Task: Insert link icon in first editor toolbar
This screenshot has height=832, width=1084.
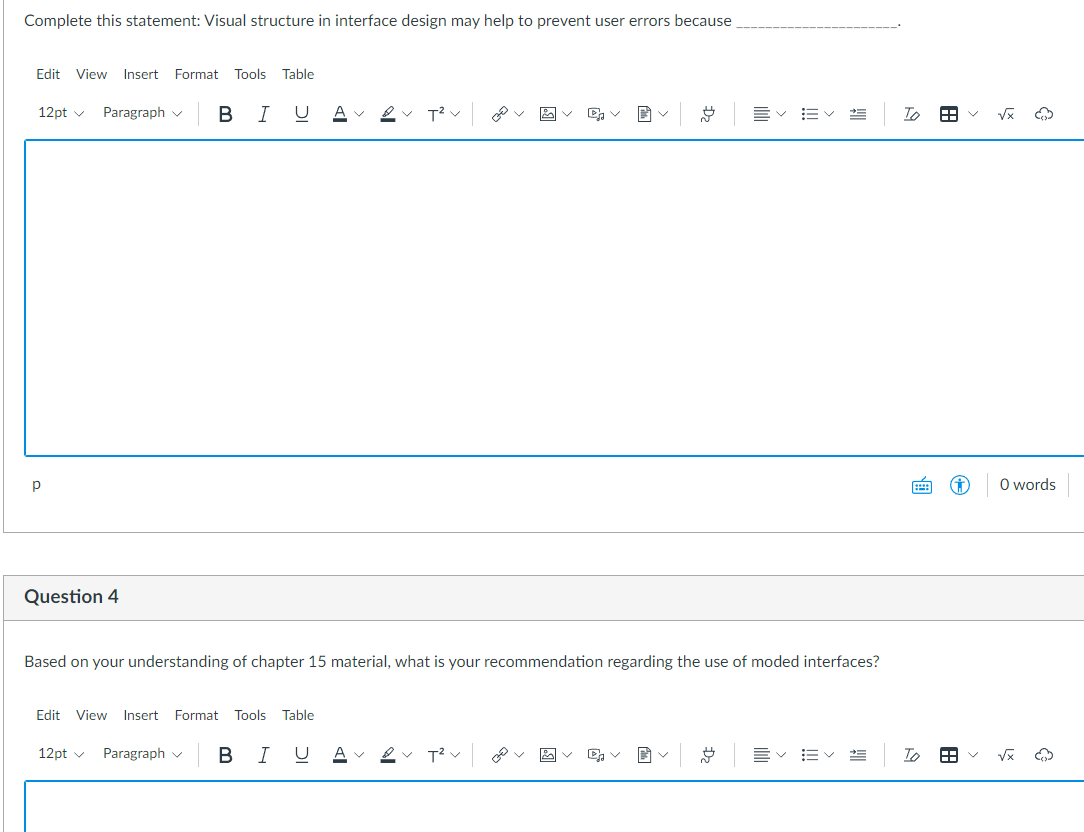Action: (x=499, y=114)
